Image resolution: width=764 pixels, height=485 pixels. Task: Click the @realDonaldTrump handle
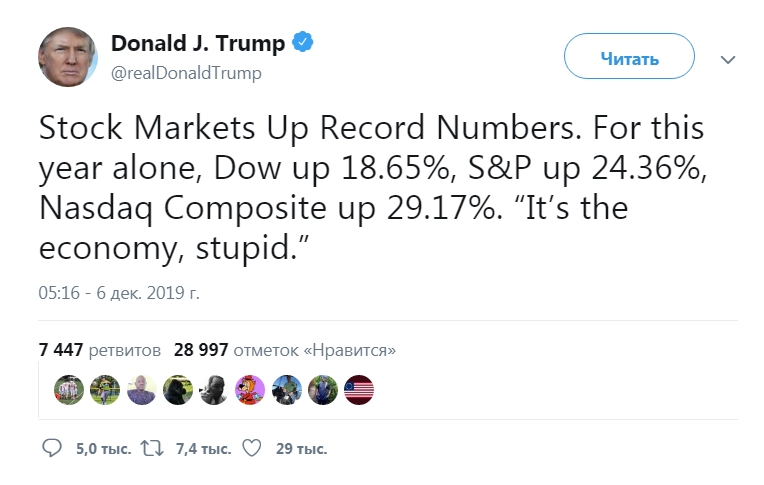[185, 73]
